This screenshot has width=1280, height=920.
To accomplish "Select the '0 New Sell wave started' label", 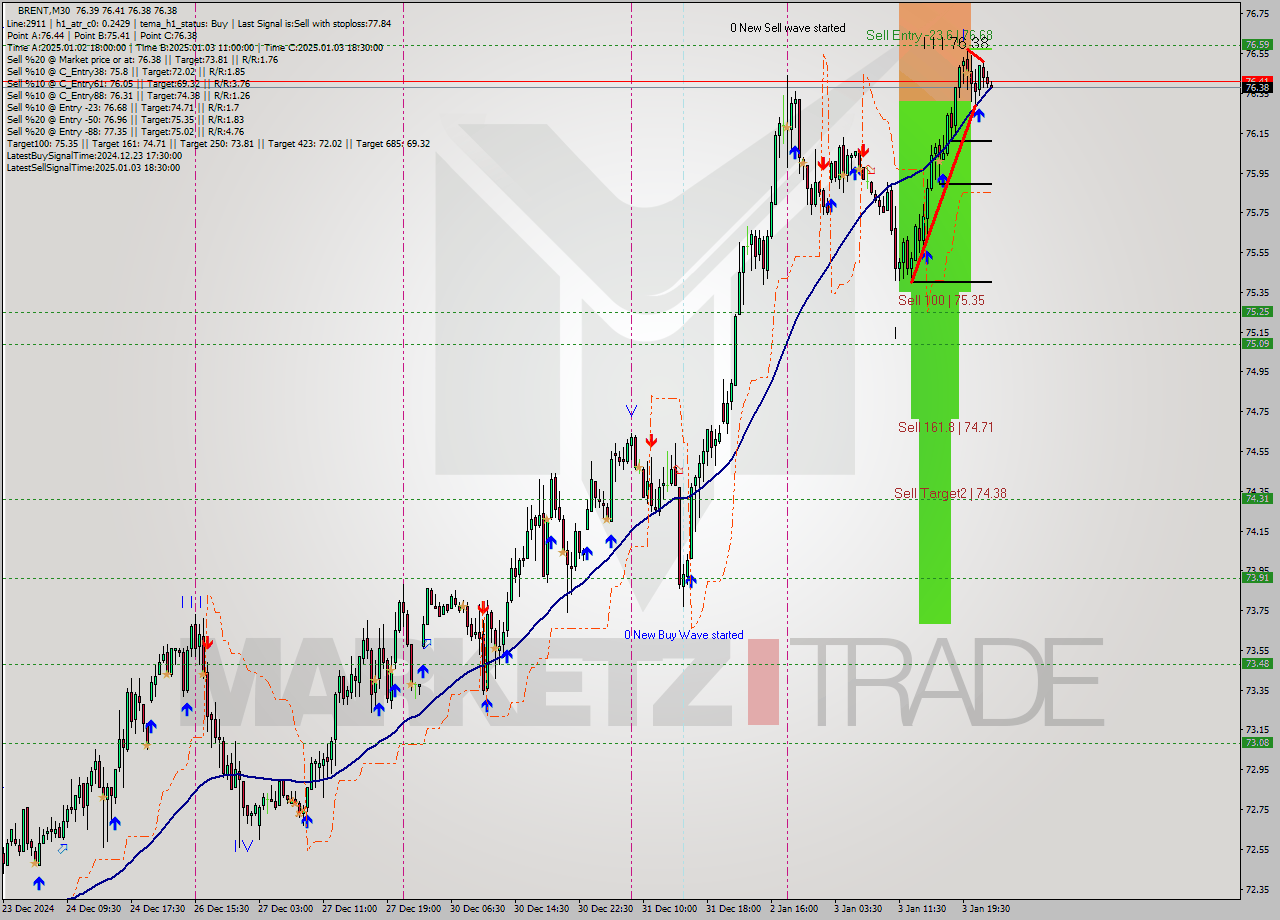I will (788, 28).
